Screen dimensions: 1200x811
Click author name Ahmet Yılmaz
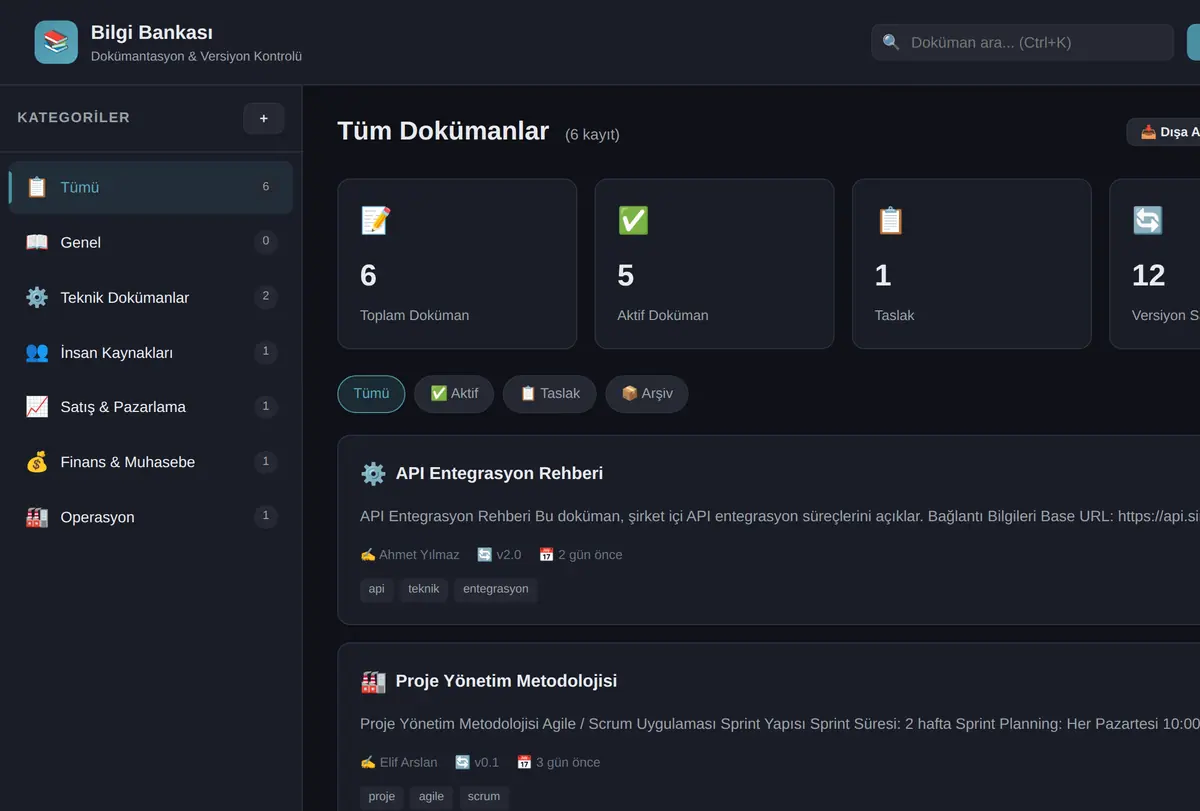419,555
